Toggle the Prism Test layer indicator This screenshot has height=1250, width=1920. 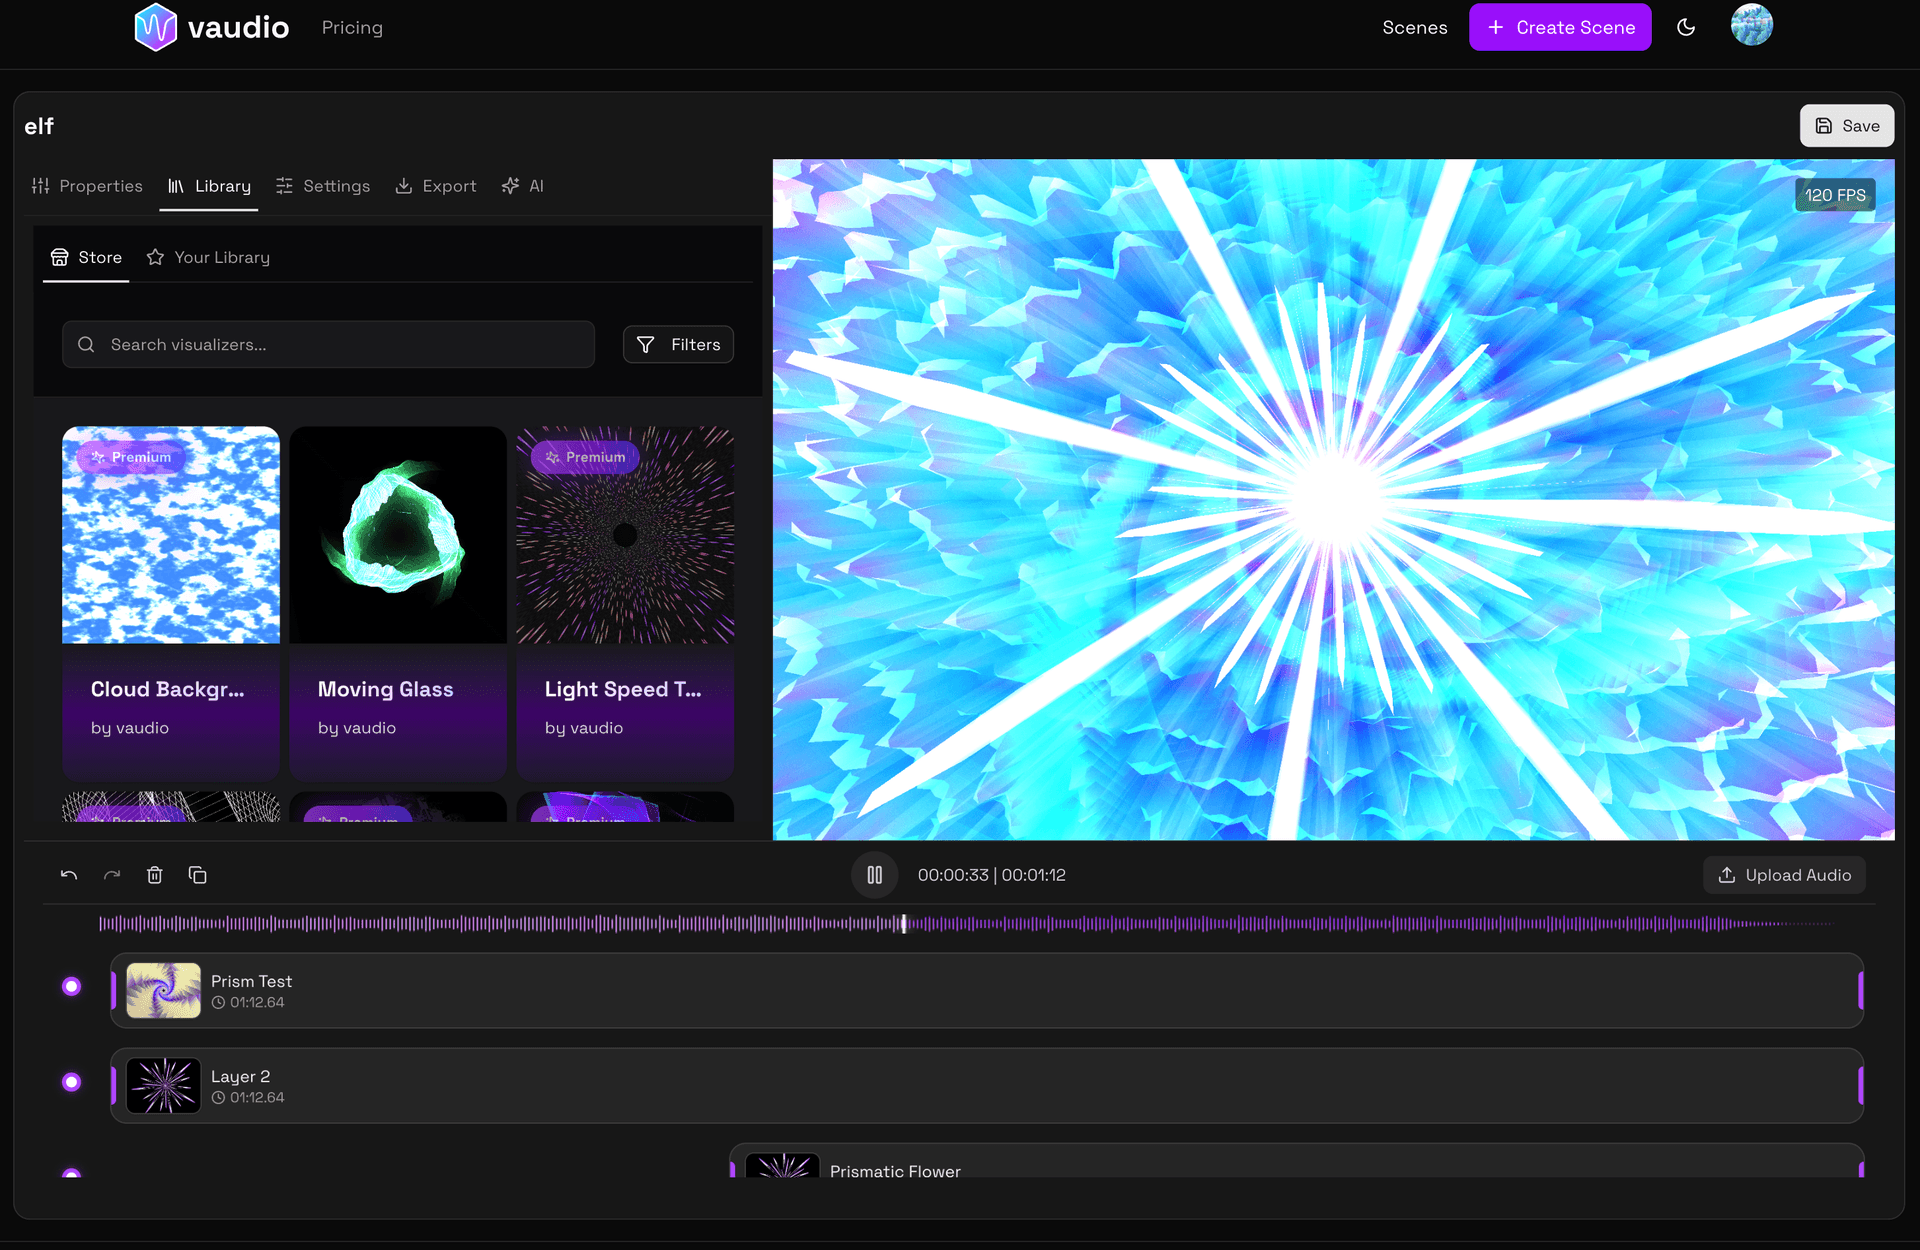coord(71,986)
